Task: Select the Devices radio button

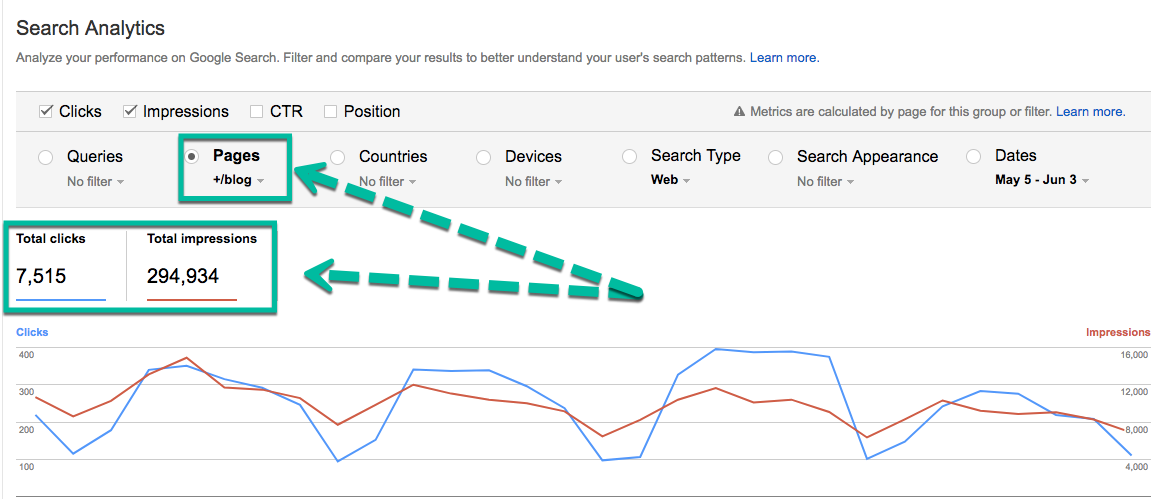Action: pos(484,157)
